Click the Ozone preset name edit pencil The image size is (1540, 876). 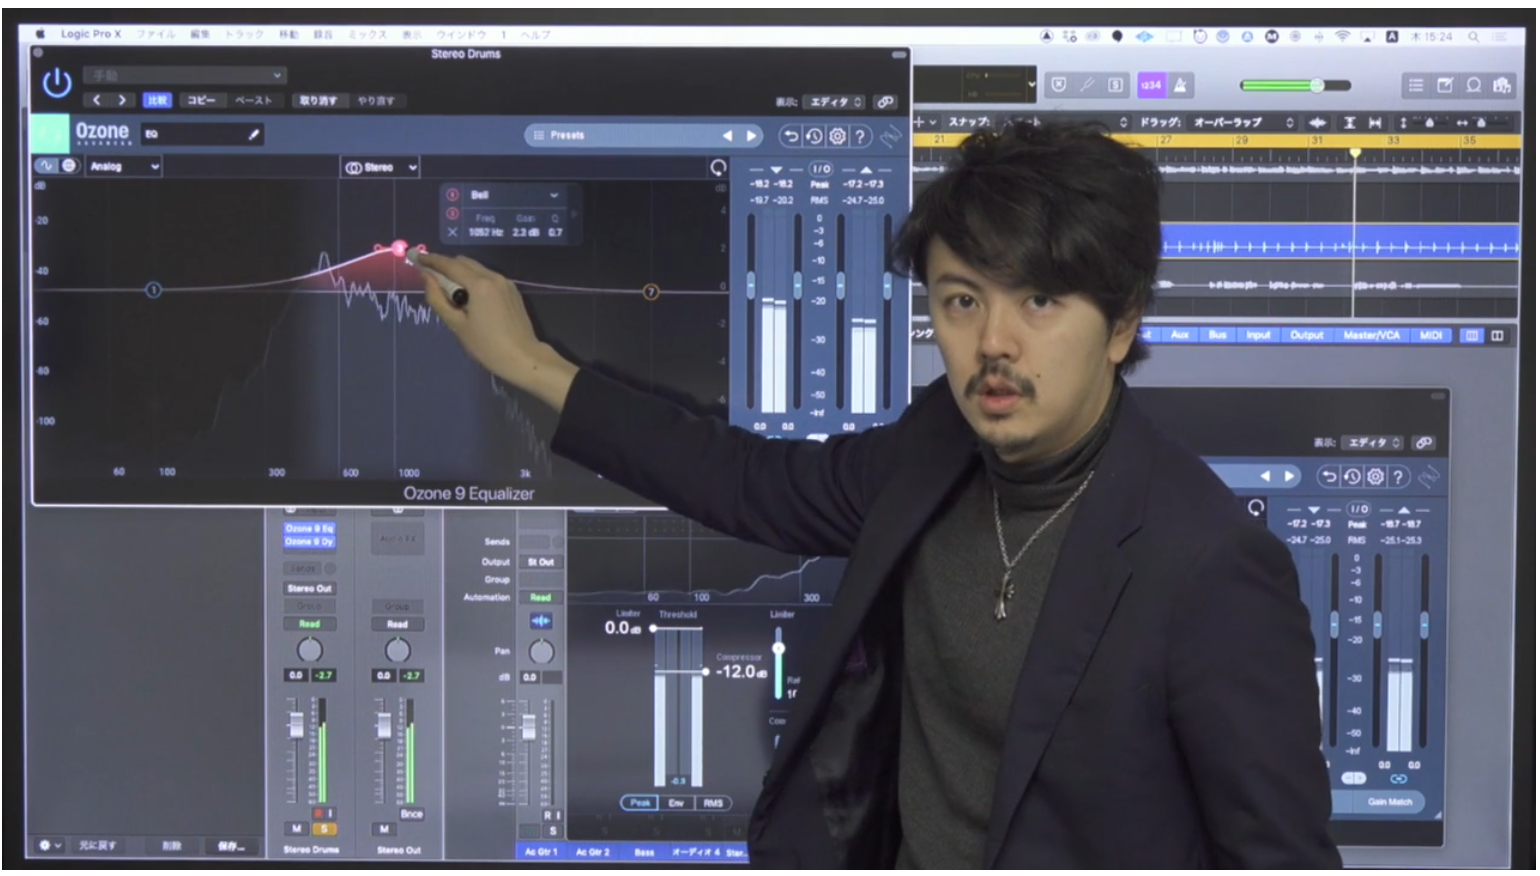pyautogui.click(x=254, y=134)
